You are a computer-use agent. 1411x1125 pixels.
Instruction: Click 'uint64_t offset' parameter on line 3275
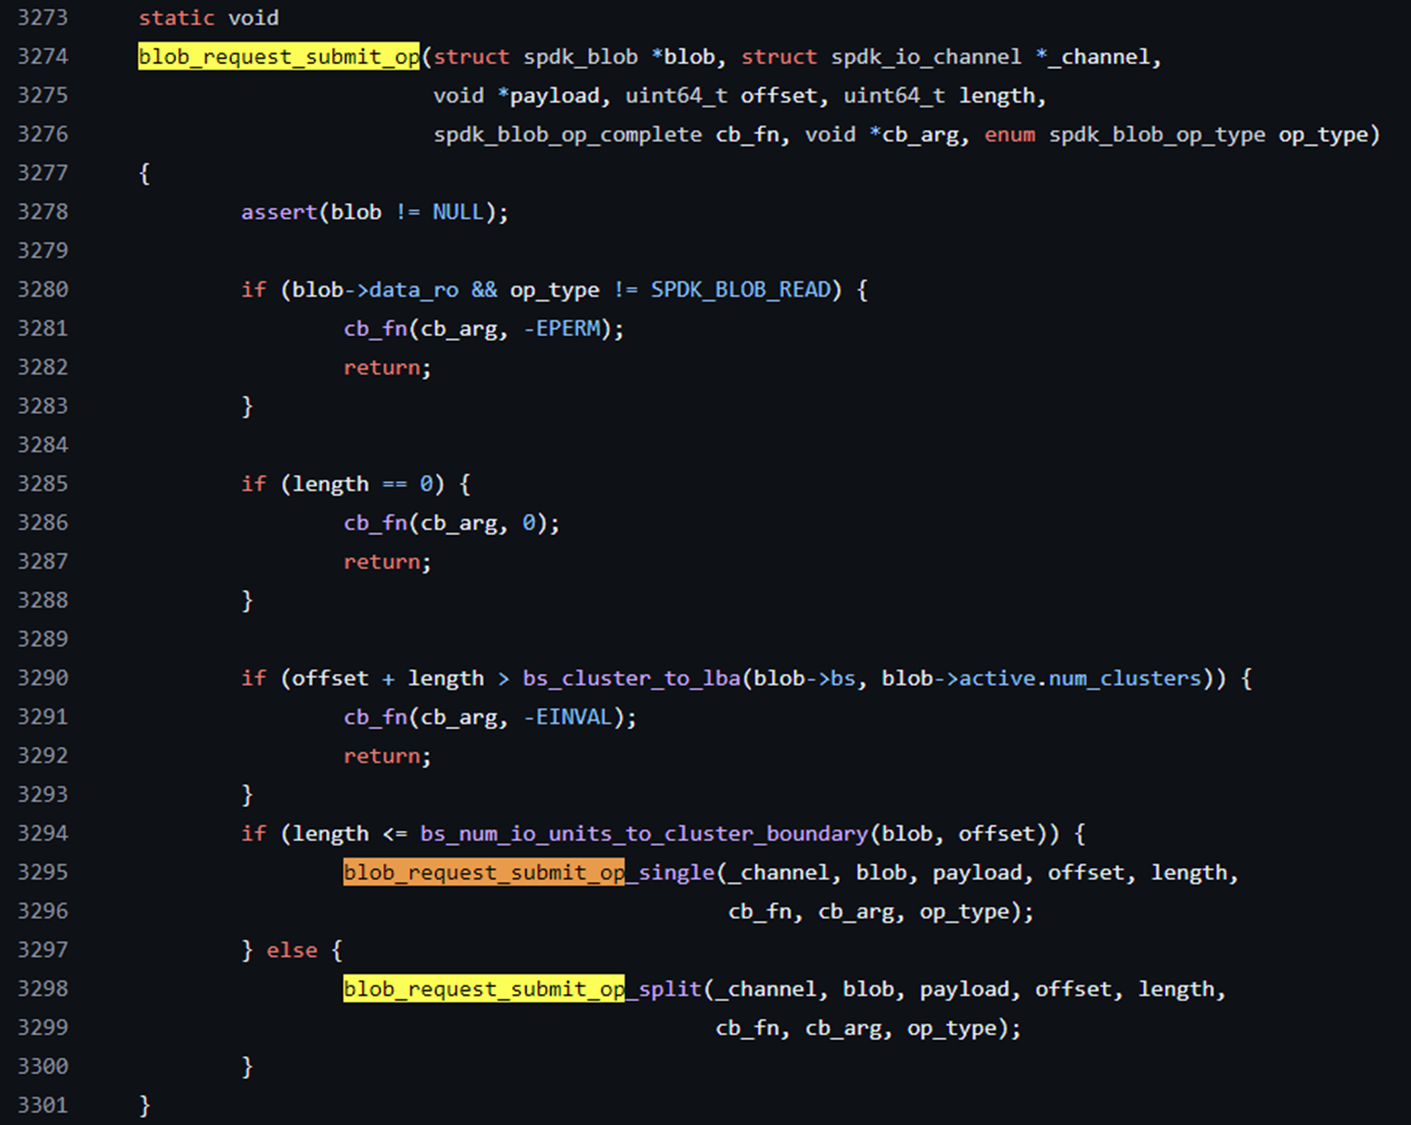coord(721,96)
